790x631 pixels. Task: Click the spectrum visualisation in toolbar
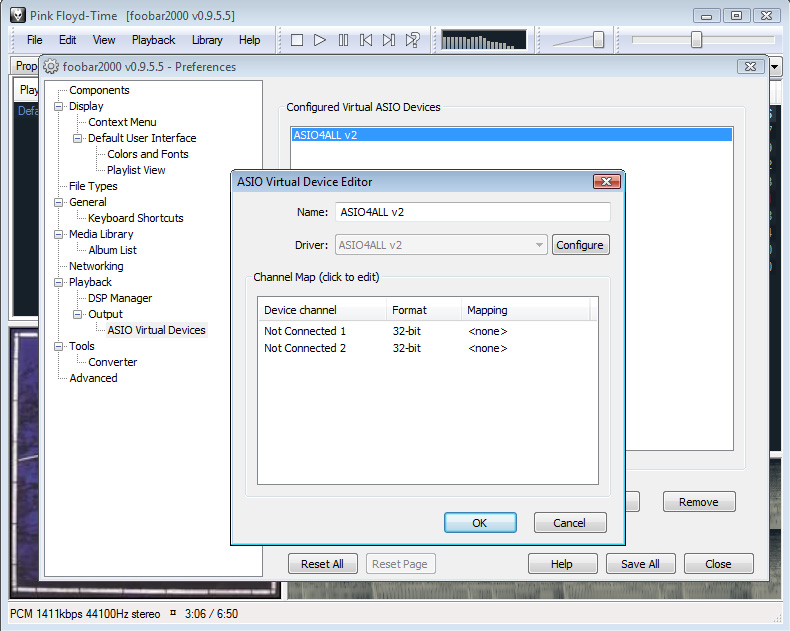483,40
